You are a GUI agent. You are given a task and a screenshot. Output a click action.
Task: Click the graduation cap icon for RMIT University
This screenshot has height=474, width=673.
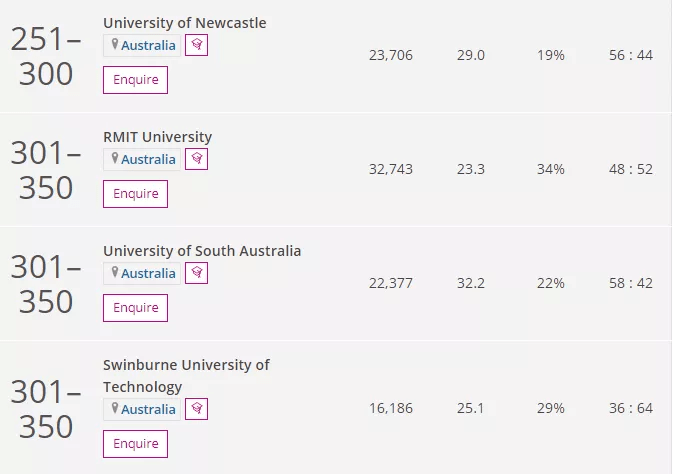[x=197, y=159]
